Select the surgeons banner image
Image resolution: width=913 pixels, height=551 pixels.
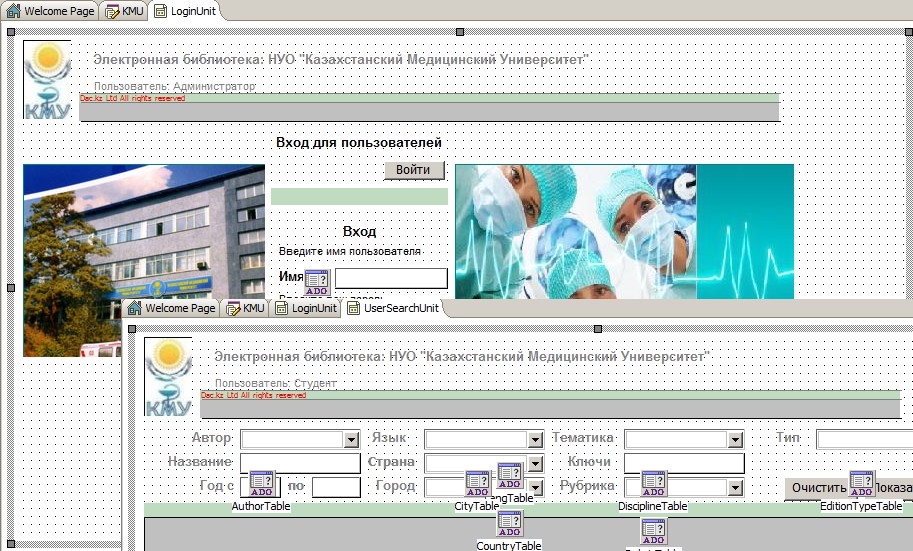[x=624, y=231]
